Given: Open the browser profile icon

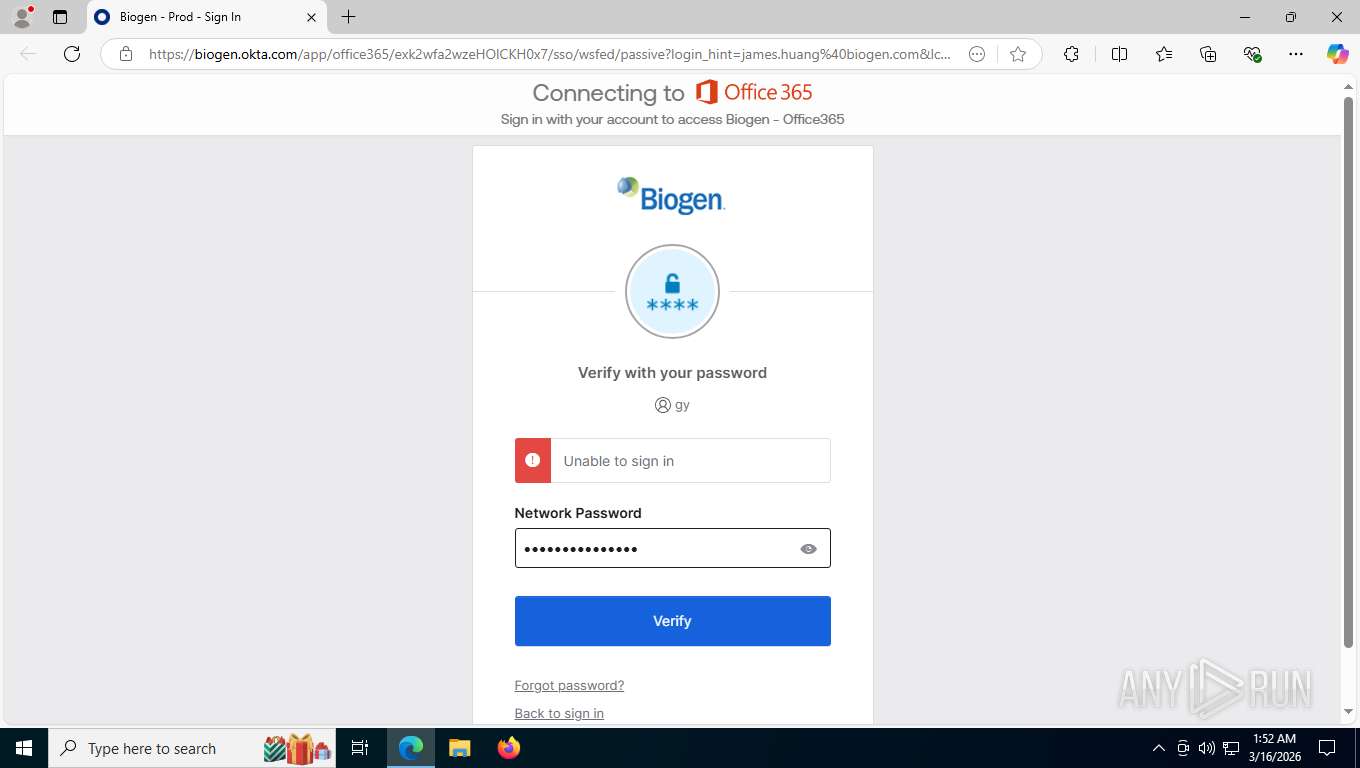Looking at the screenshot, I should 22,17.
